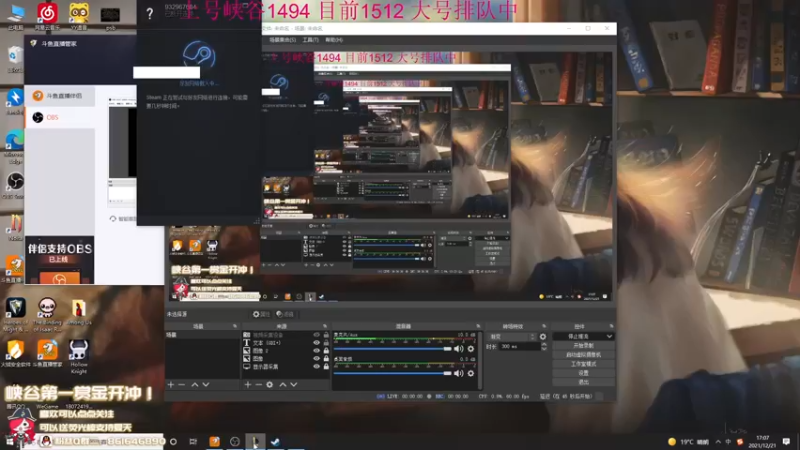Pop out Controls (控件) dock icon
This screenshot has width=800, height=450.
[x=611, y=326]
